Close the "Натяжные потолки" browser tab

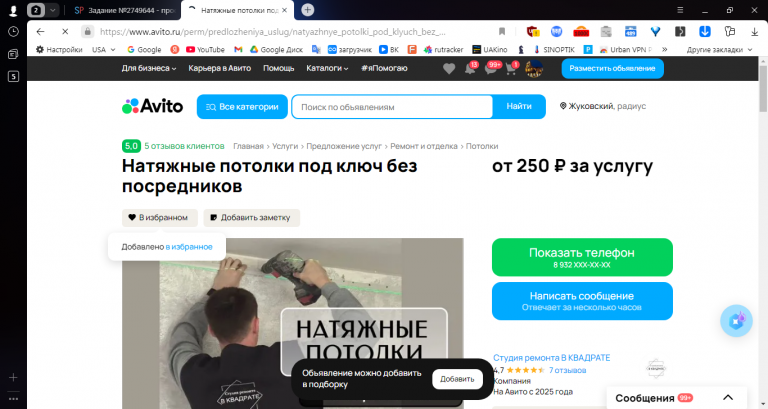[x=284, y=10]
